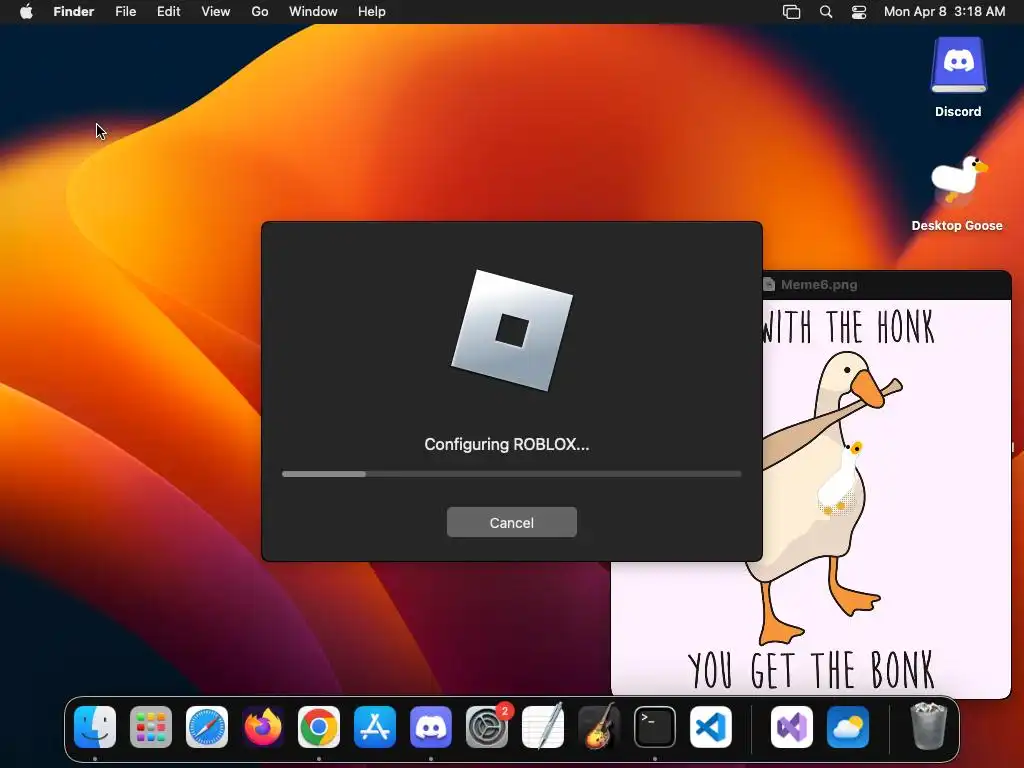
Task: Select the Desktop Goose icon on desktop
Action: click(x=957, y=193)
